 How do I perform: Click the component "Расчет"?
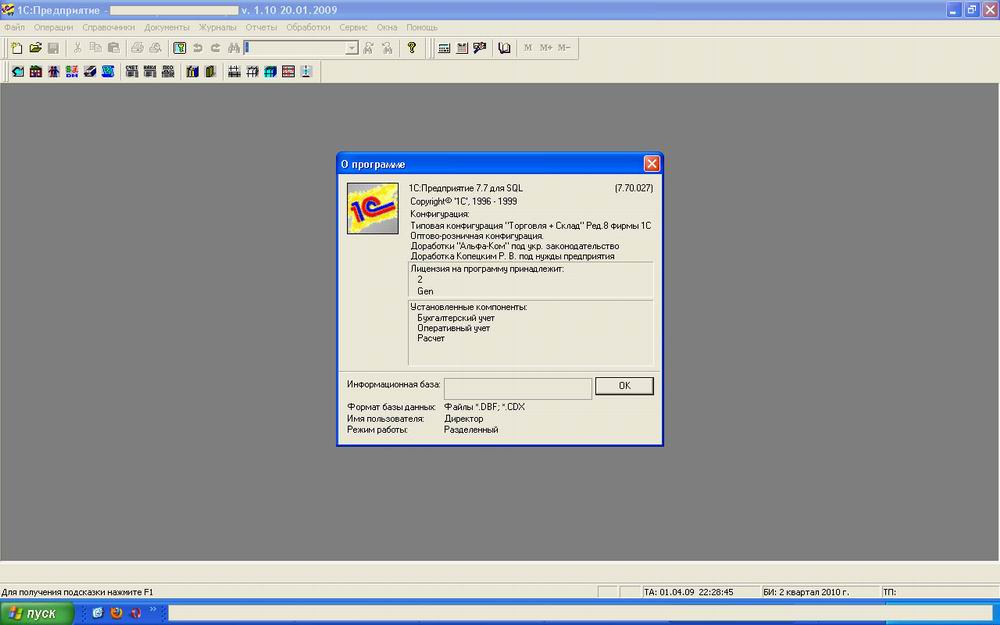tap(430, 338)
